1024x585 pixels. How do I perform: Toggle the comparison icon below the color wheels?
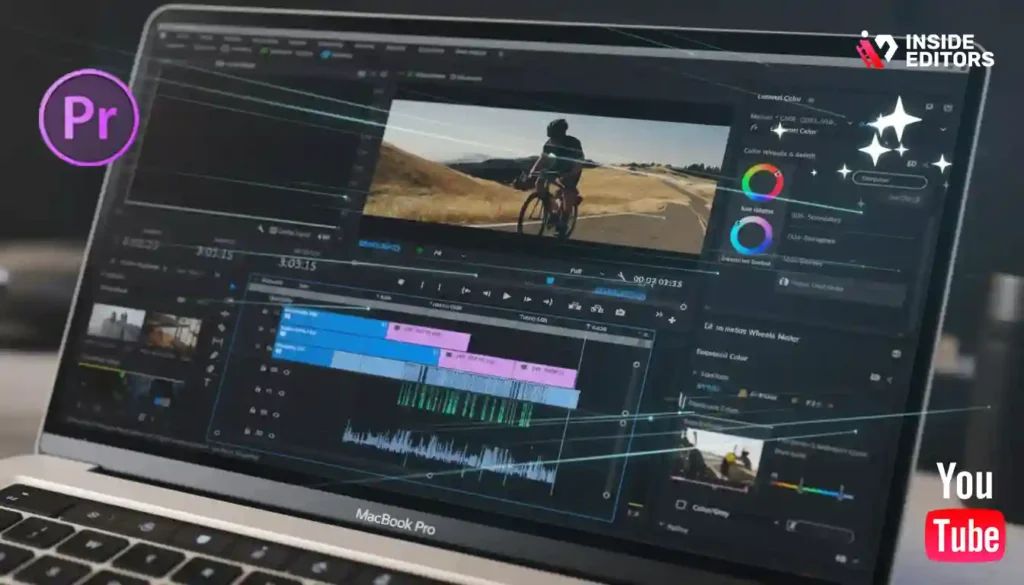(x=783, y=281)
